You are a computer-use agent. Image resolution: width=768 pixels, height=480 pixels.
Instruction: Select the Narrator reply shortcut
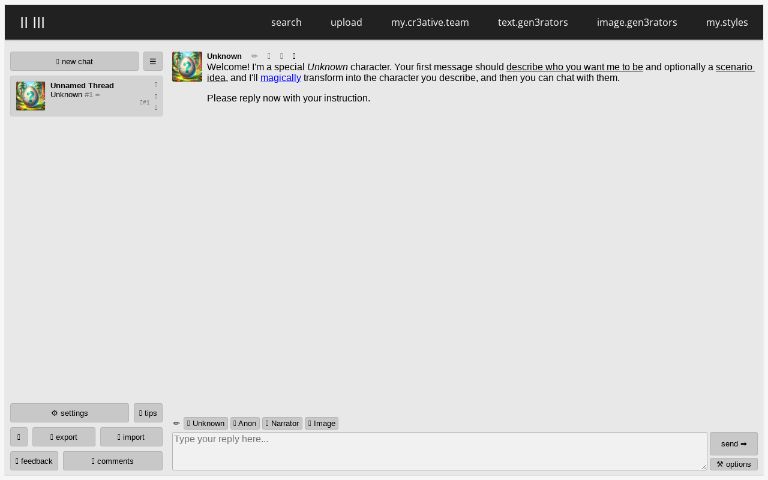click(282, 423)
